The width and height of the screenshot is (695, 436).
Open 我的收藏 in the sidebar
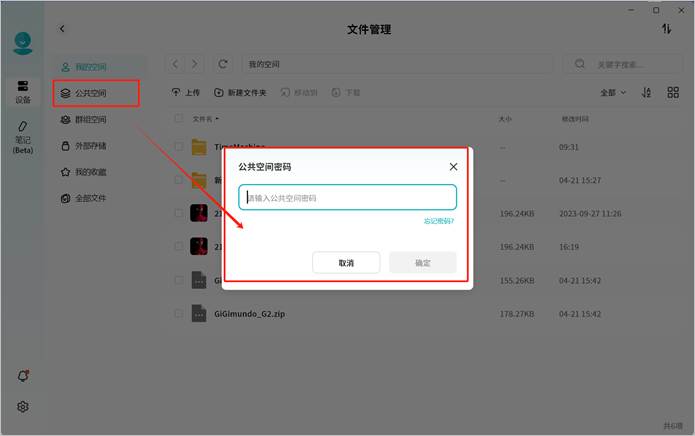[x=90, y=172]
